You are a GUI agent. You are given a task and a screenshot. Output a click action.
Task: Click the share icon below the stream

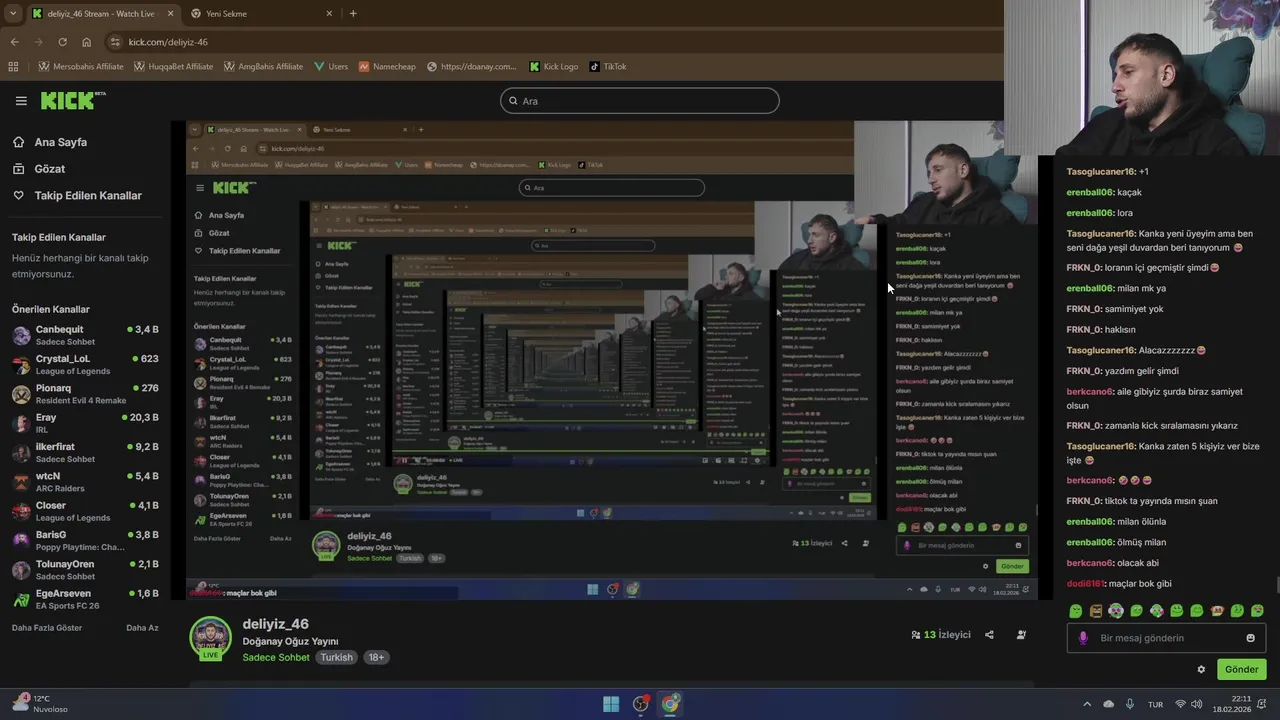click(989, 635)
